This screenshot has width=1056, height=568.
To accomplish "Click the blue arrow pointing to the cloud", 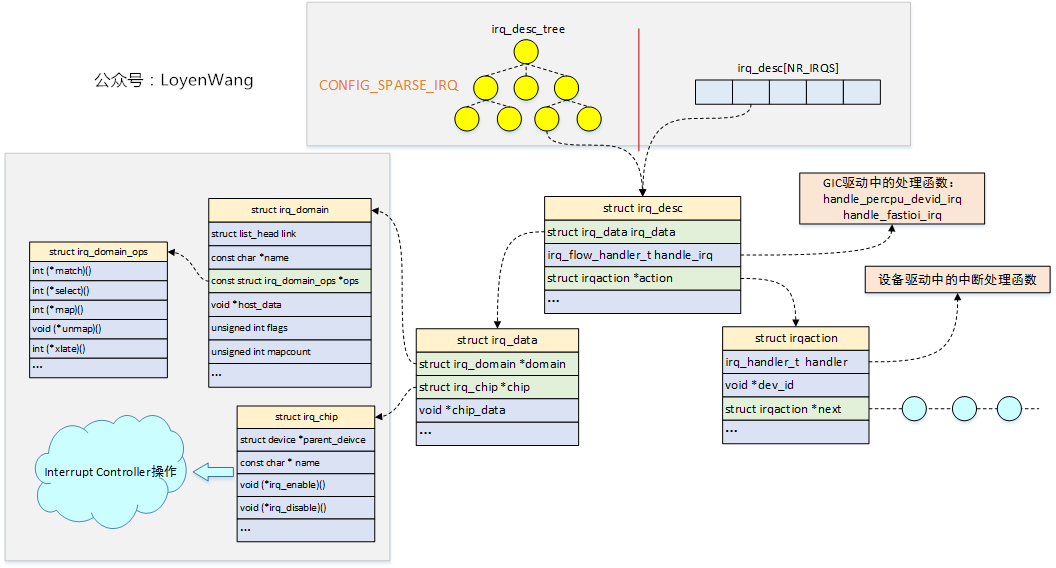I will [x=212, y=472].
